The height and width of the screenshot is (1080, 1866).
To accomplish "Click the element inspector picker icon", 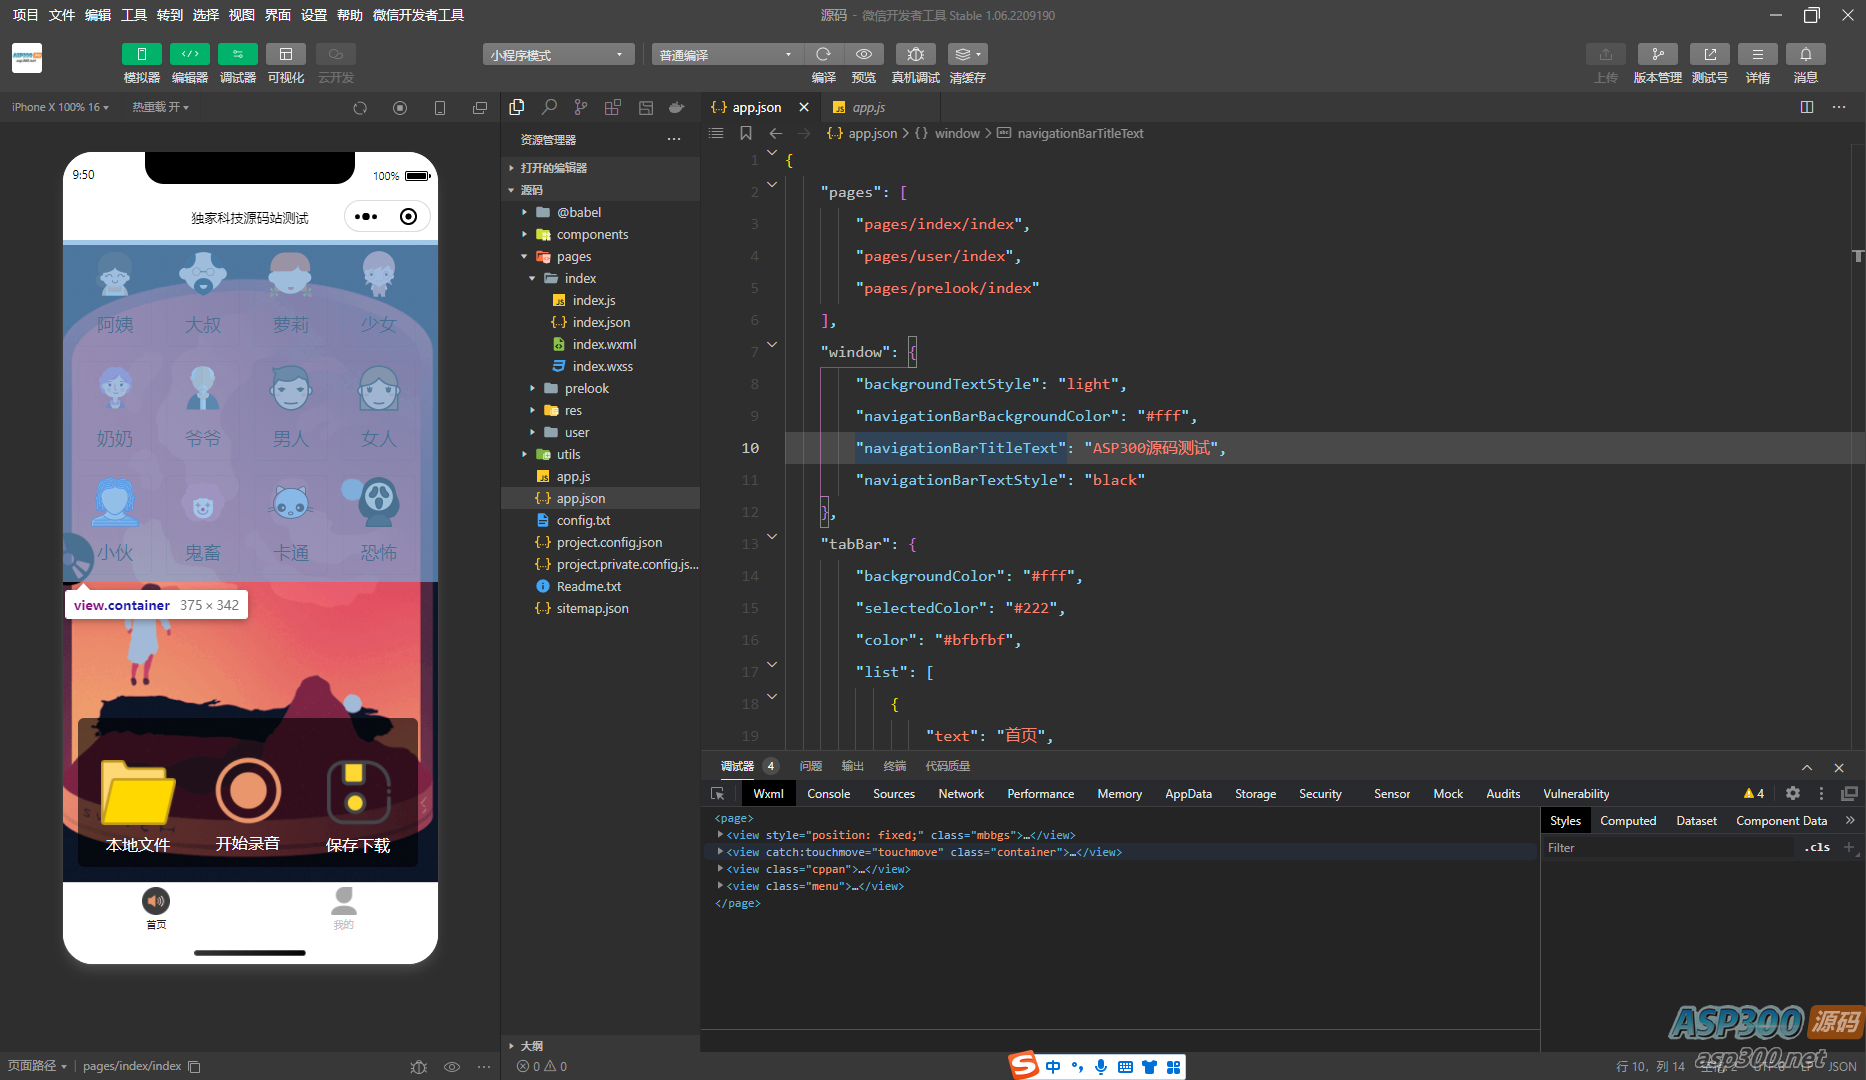I will 717,793.
